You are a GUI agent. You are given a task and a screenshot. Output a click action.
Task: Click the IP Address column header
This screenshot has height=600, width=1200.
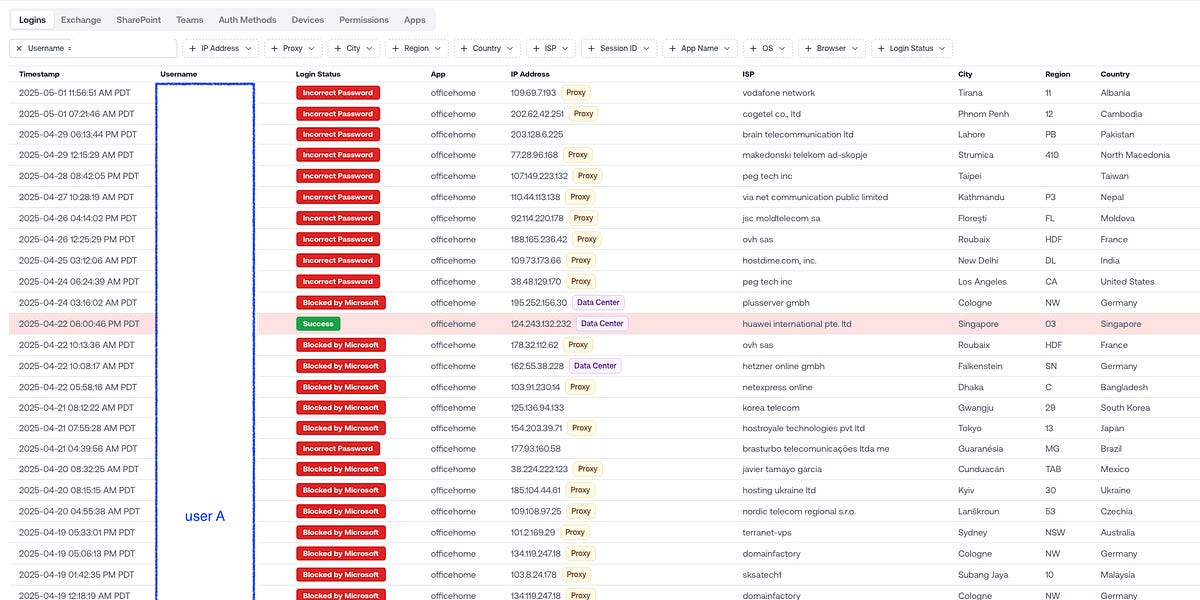click(x=530, y=74)
